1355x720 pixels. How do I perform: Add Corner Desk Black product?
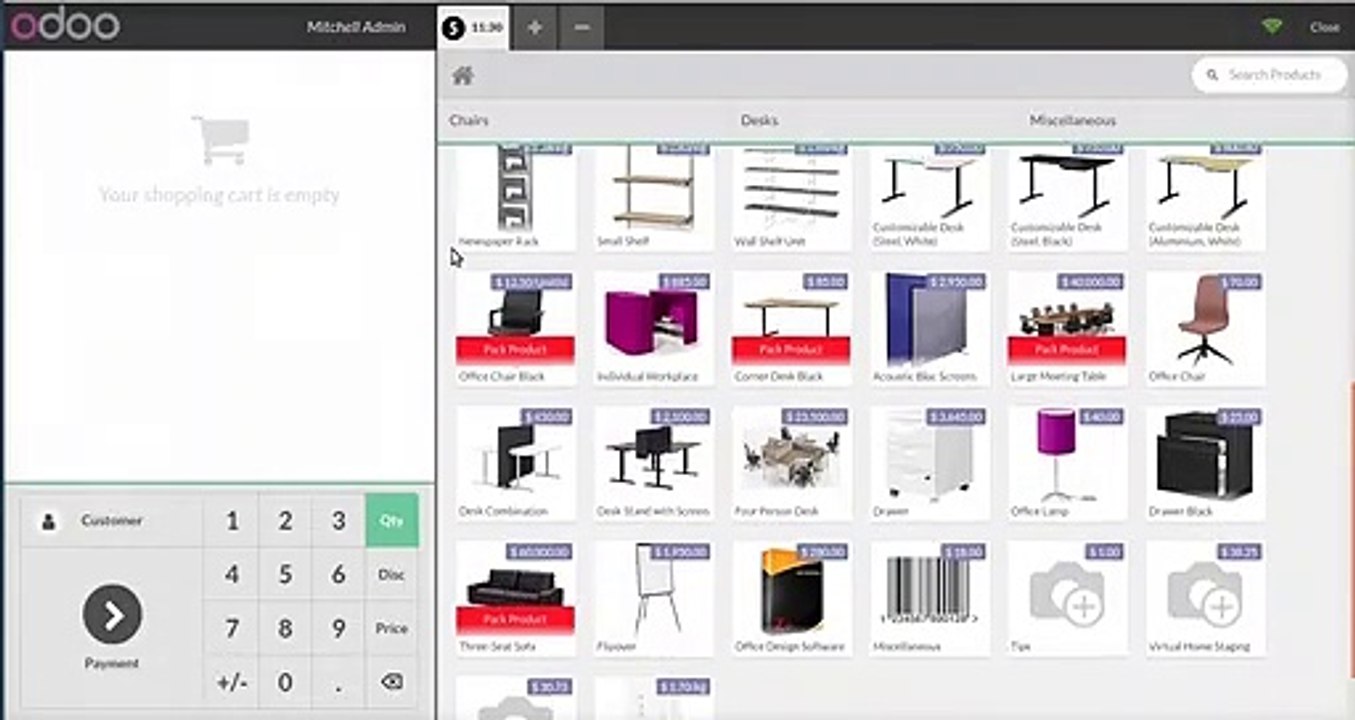pyautogui.click(x=792, y=329)
